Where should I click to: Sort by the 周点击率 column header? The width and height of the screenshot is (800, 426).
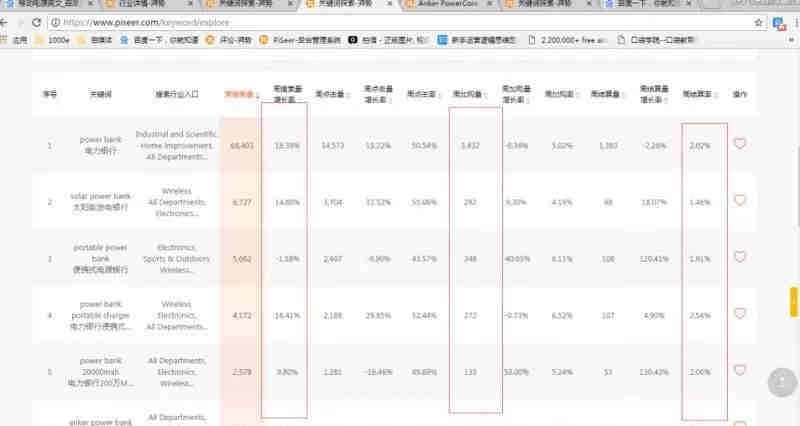click(x=423, y=94)
